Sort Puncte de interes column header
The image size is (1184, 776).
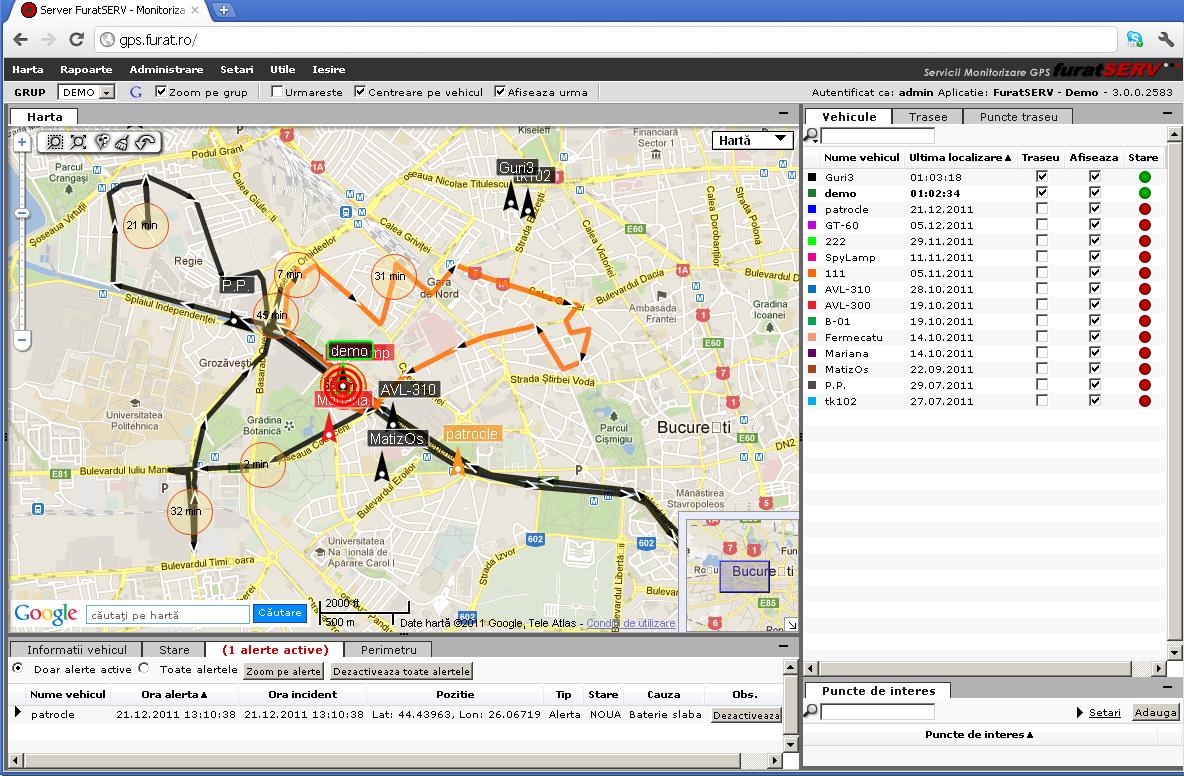[979, 734]
